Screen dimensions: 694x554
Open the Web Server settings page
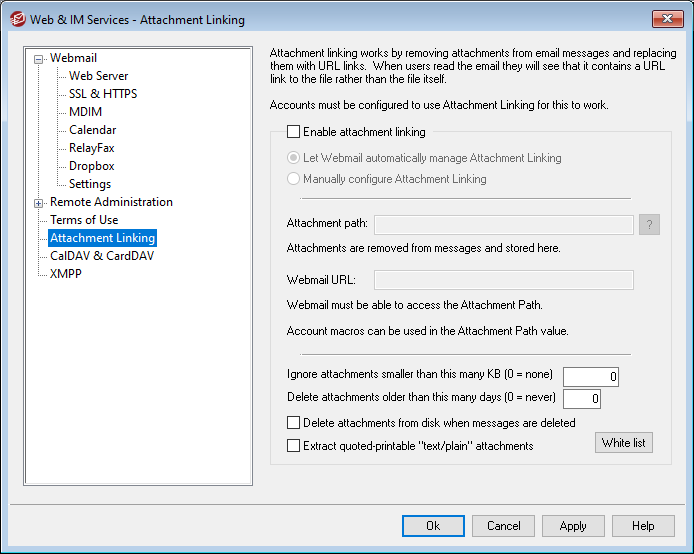coord(98,76)
